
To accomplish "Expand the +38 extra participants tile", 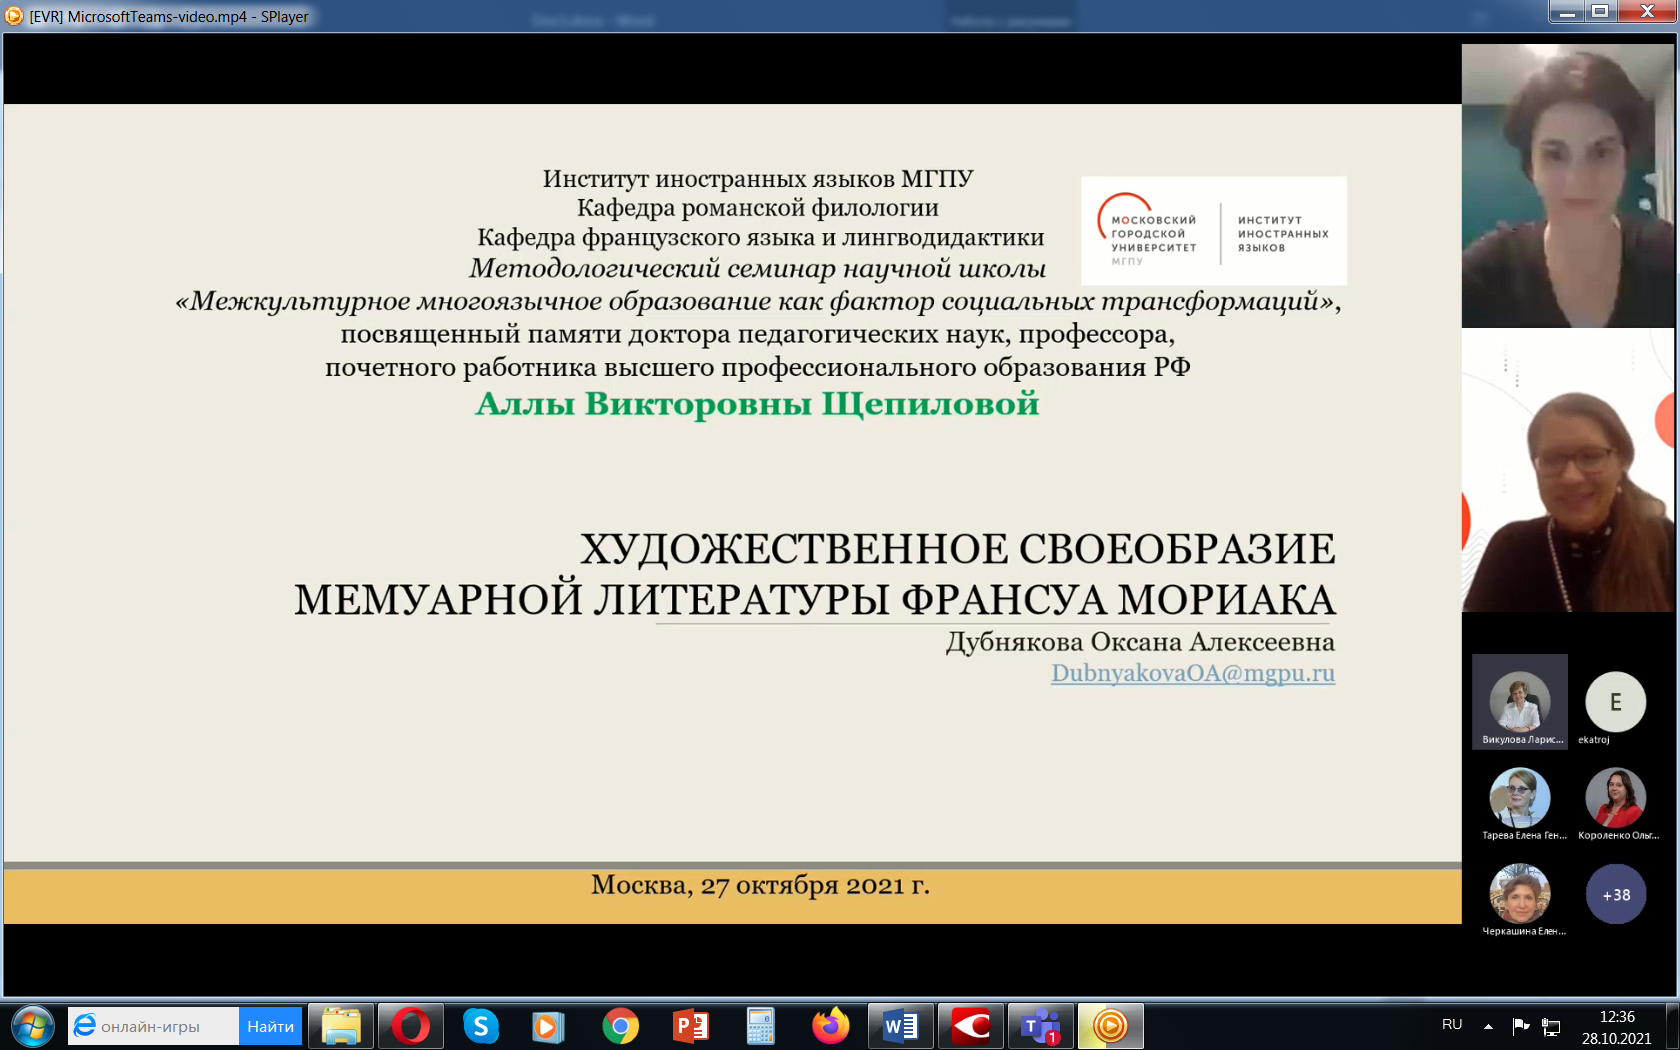I will pos(1617,895).
